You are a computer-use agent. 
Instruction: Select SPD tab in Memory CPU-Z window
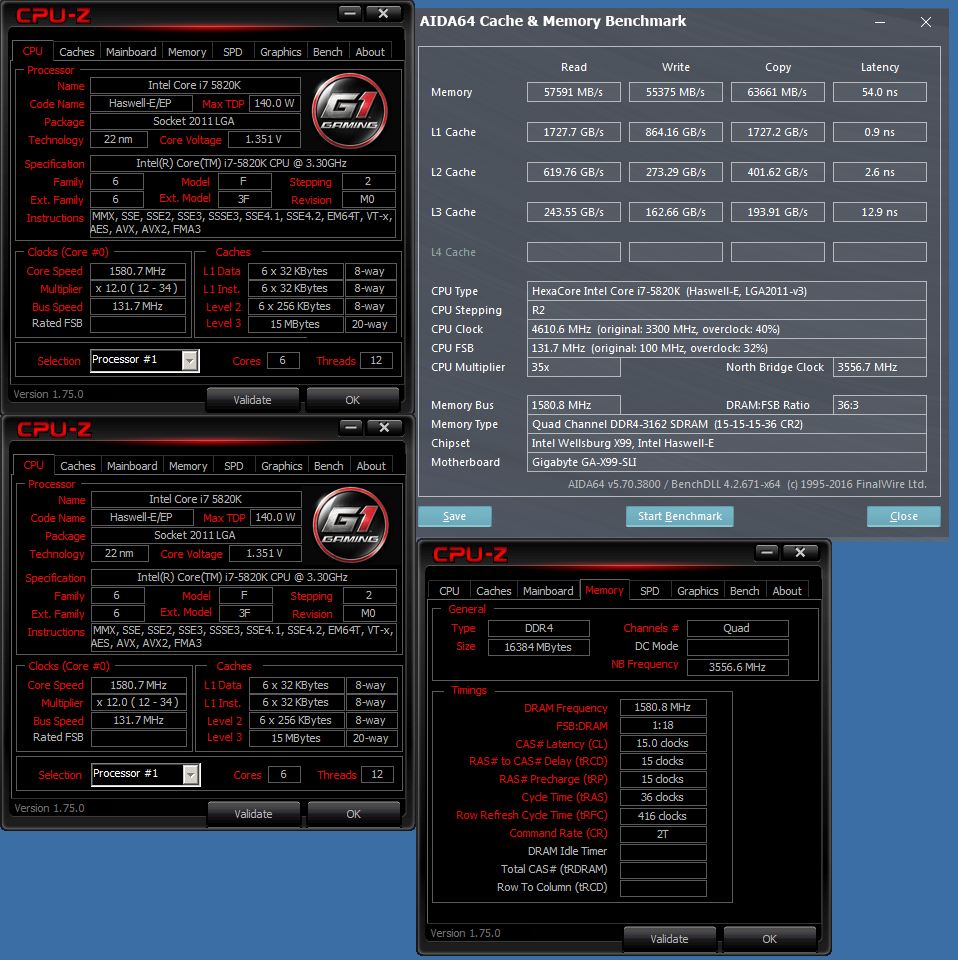coord(649,591)
